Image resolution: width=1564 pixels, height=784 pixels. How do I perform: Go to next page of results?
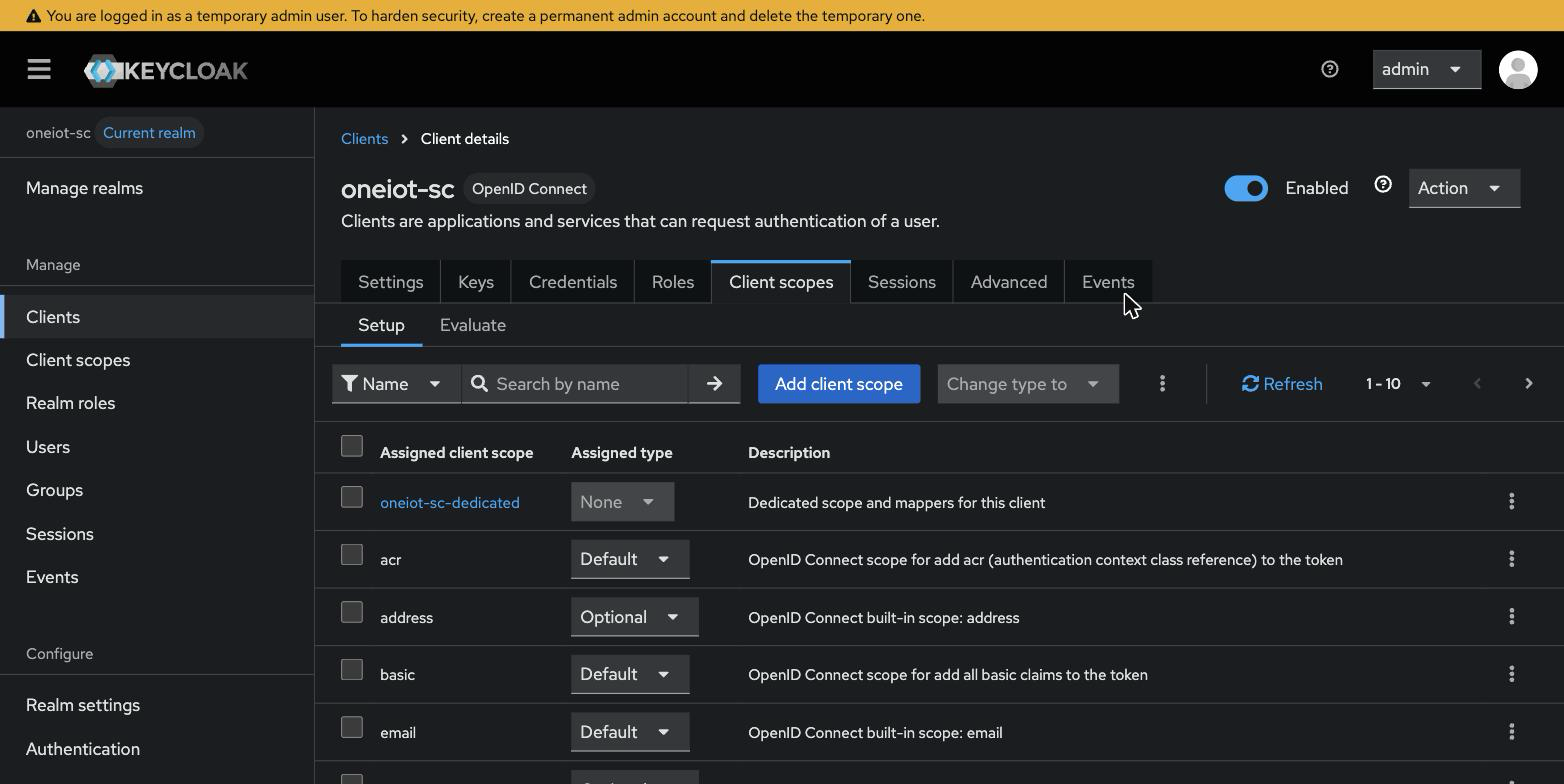(1528, 384)
